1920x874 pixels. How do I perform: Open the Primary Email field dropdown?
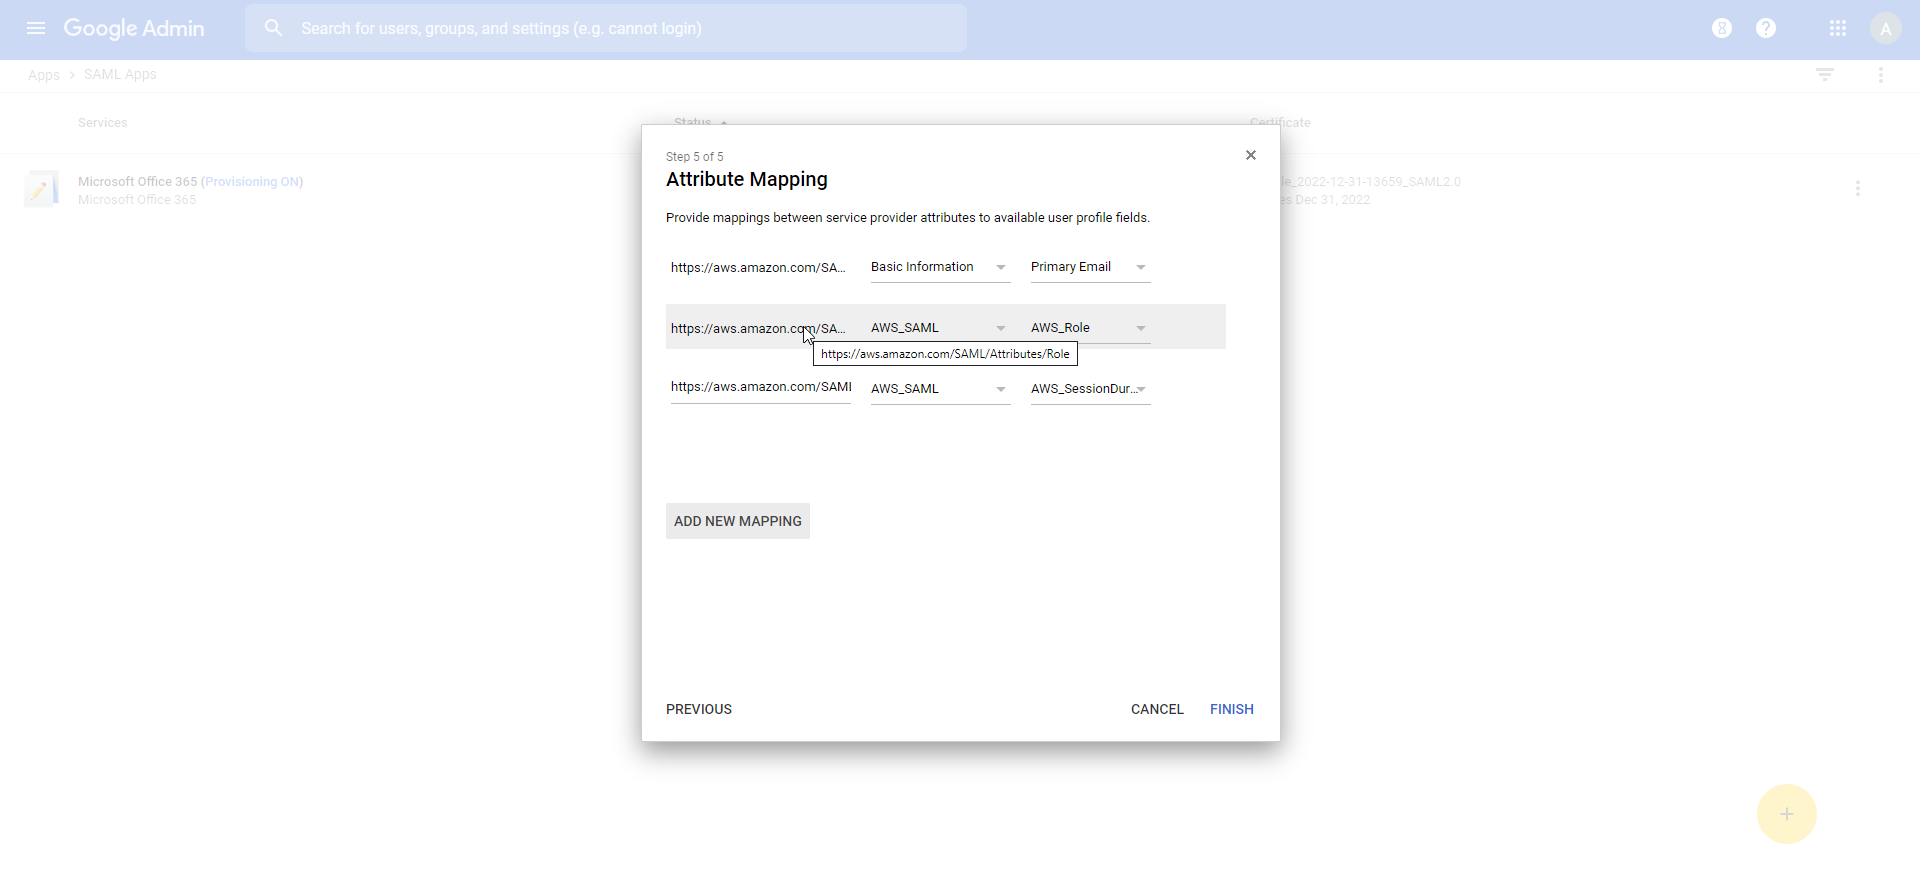click(1090, 267)
